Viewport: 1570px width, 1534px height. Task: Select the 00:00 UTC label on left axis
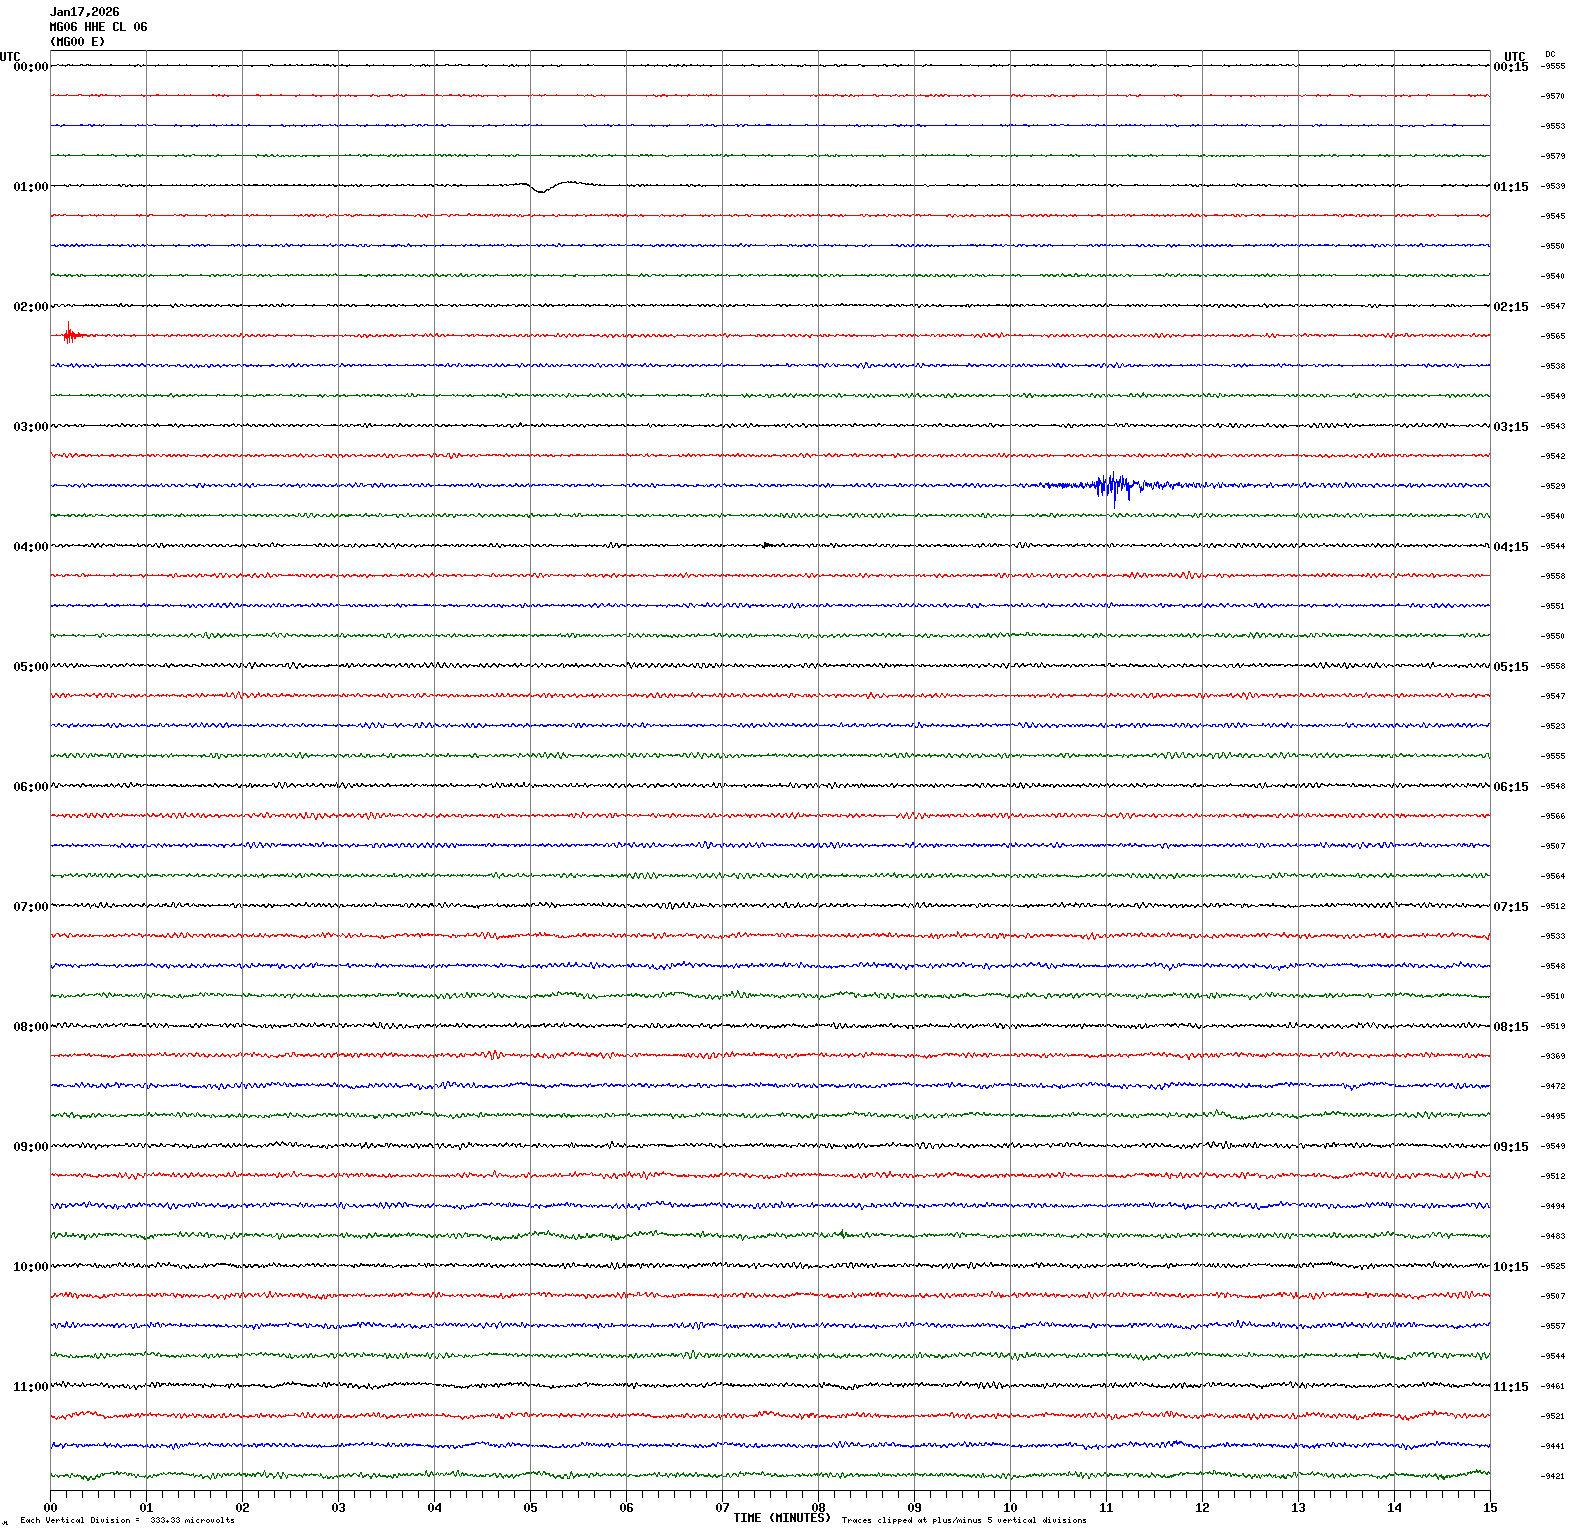30,67
